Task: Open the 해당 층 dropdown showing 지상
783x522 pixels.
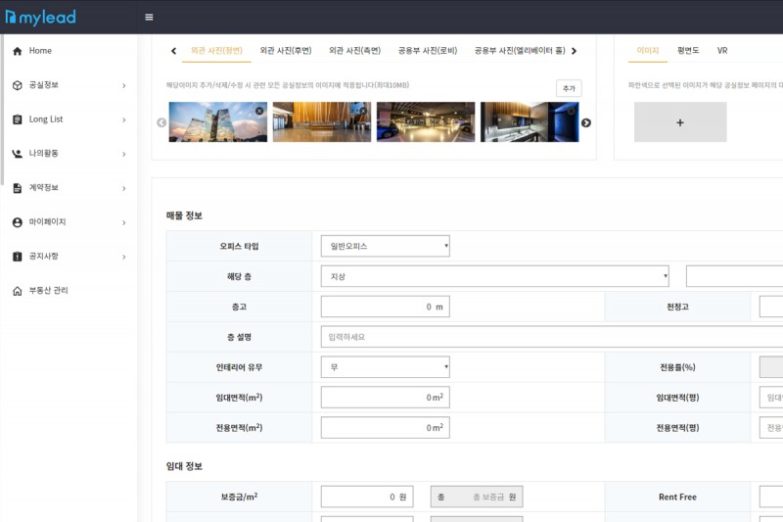Action: (495, 276)
